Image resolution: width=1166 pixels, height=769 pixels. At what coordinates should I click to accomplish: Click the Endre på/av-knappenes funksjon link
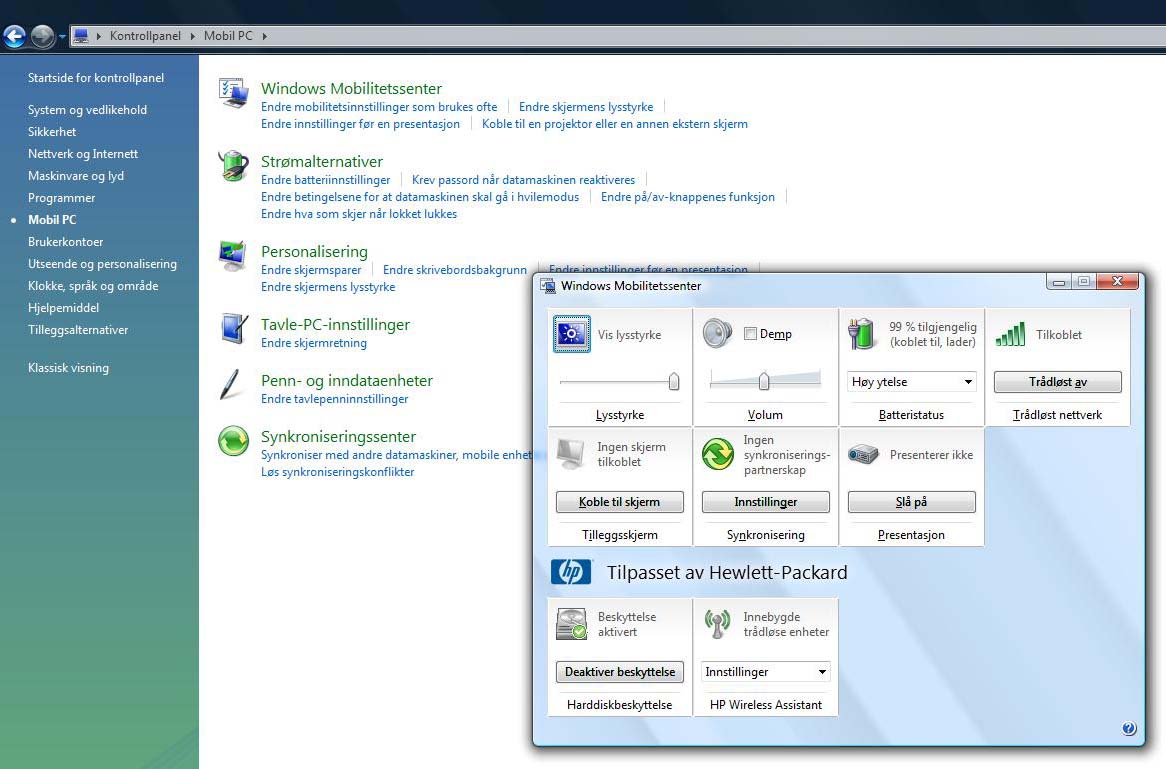coord(688,197)
